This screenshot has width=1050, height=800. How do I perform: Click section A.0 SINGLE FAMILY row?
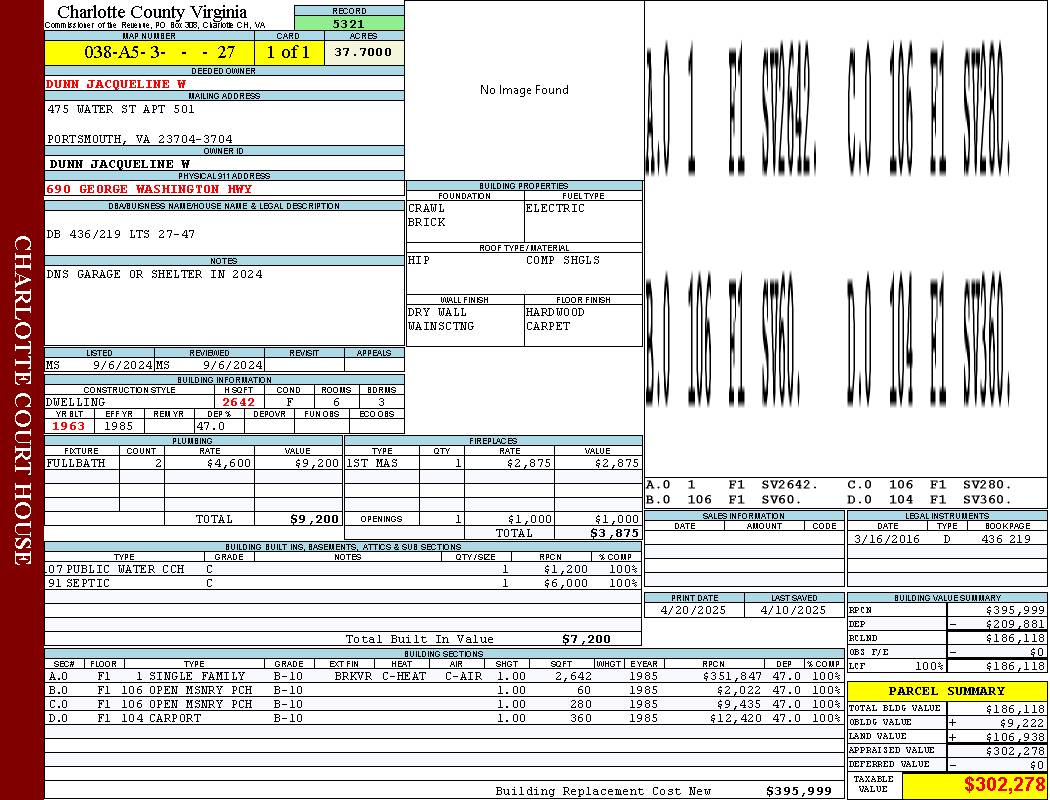[x=444, y=676]
